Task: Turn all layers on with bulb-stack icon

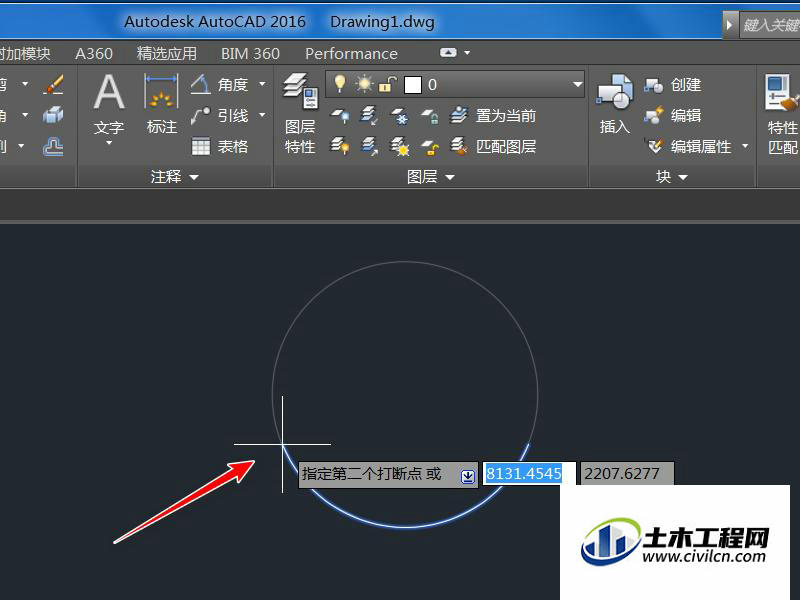Action: click(340, 147)
